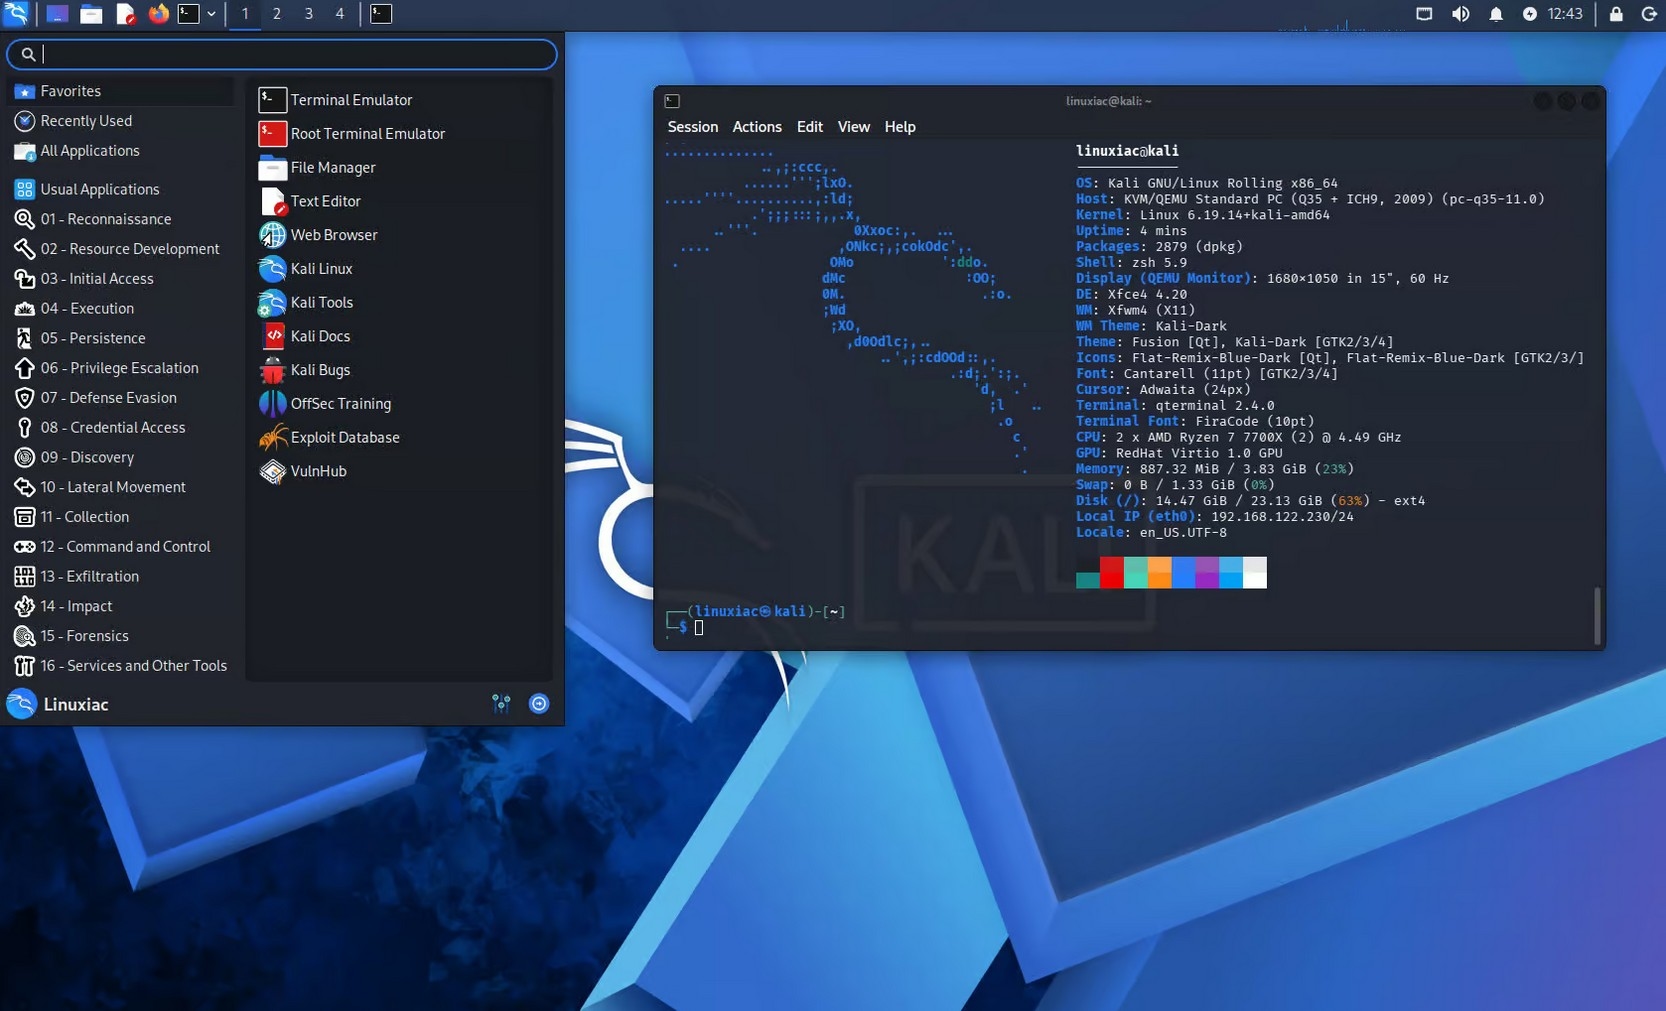This screenshot has width=1666, height=1011.
Task: Switch to workspace 1
Action: pyautogui.click(x=245, y=14)
